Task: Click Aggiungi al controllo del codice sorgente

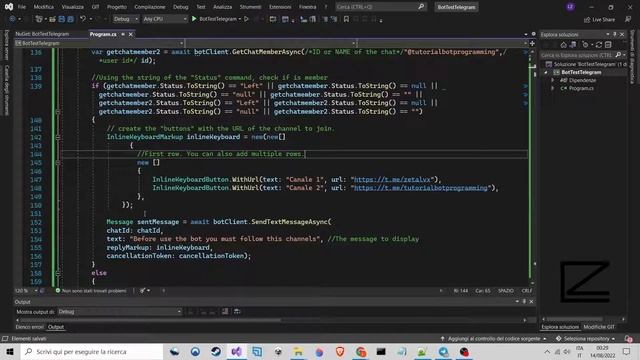Action: [493, 339]
